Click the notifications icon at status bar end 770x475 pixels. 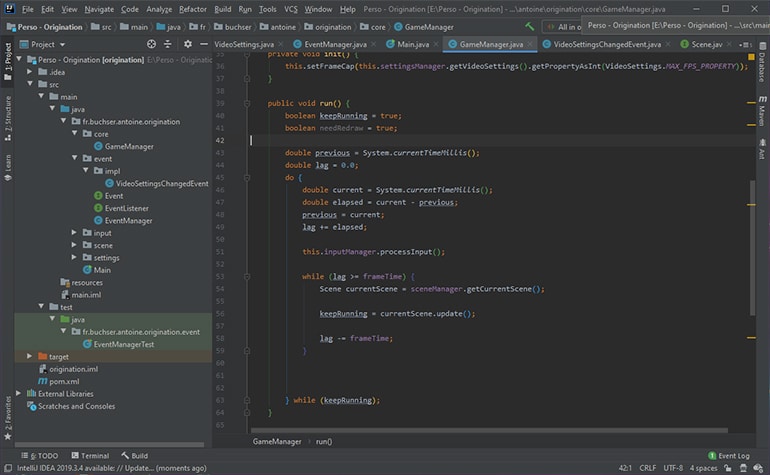(759, 468)
